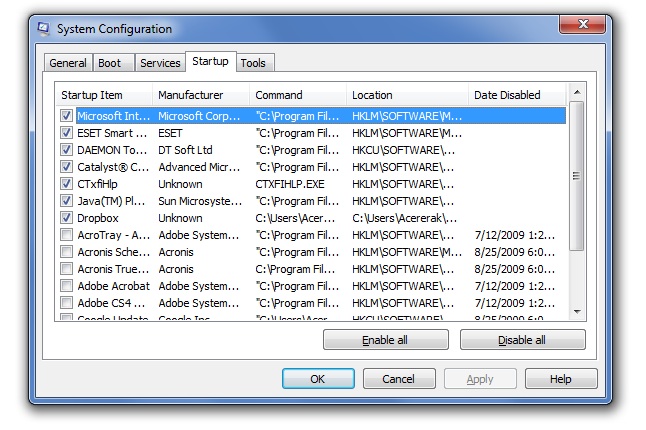
Task: Uncheck the Microsoft Int... startup item
Action: coord(66,115)
